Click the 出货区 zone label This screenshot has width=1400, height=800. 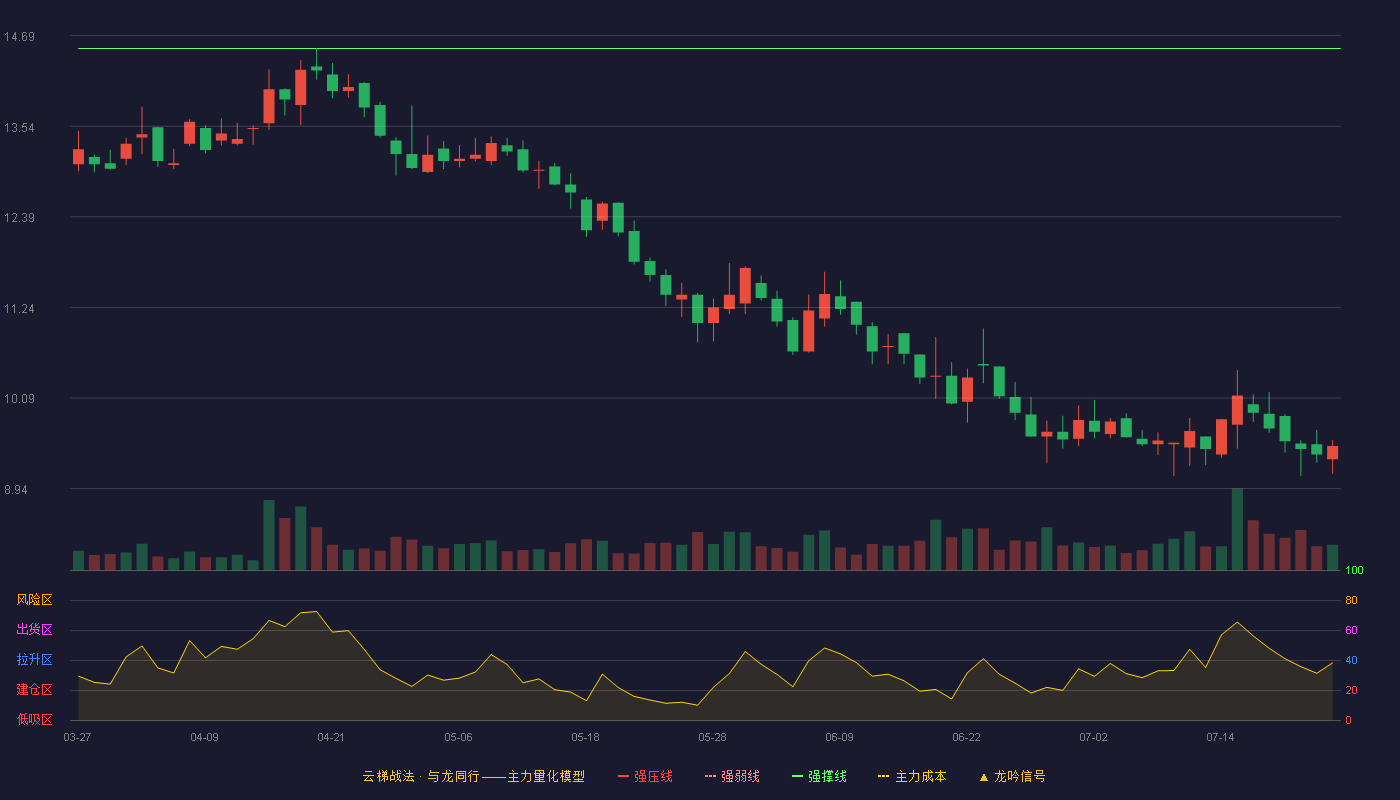click(x=34, y=630)
